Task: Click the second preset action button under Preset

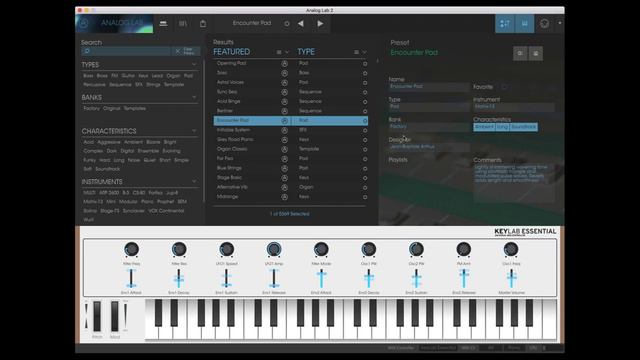Action: click(536, 53)
